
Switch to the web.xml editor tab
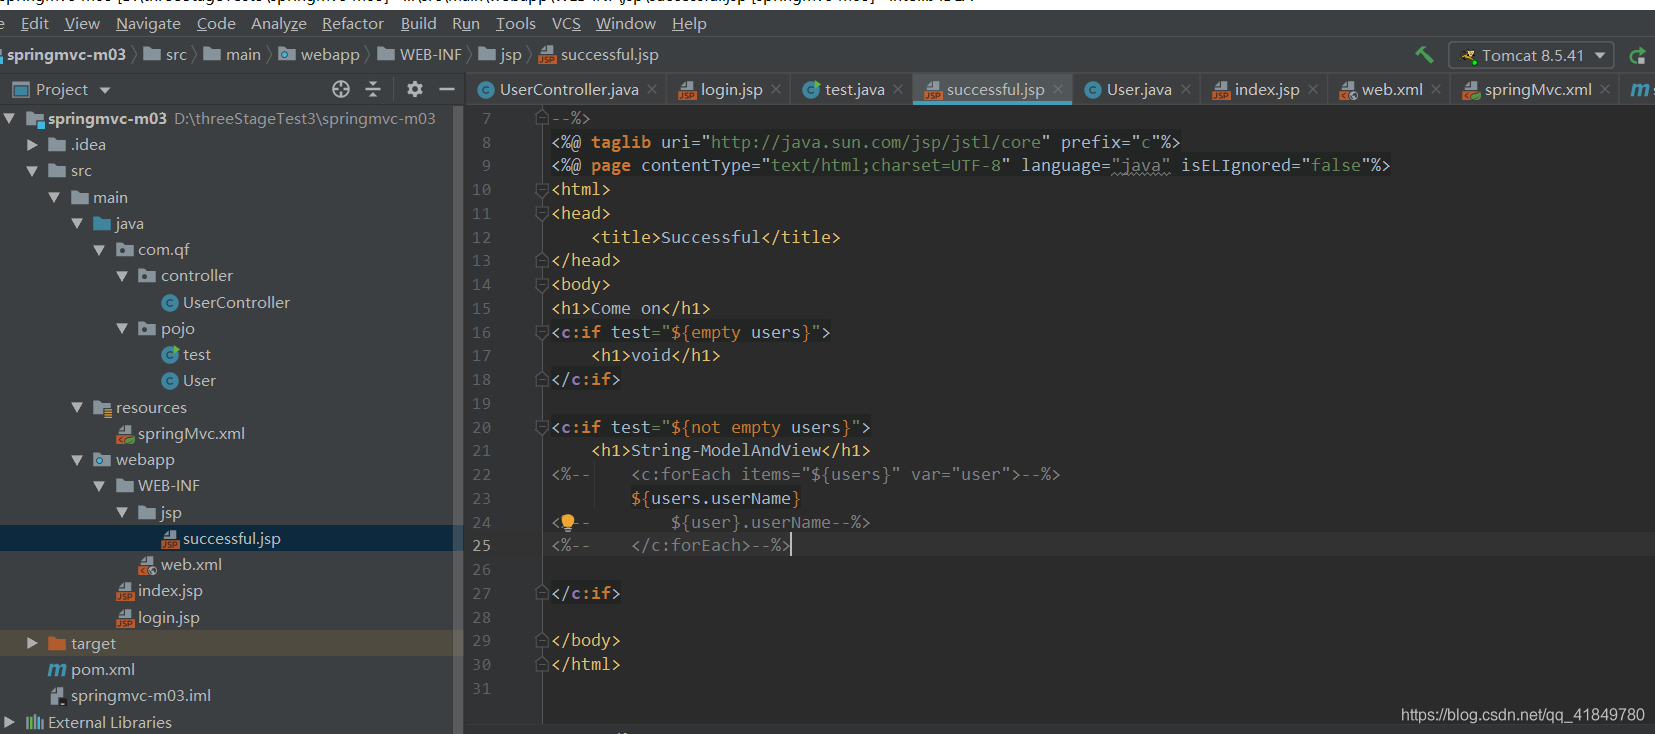coord(1391,89)
